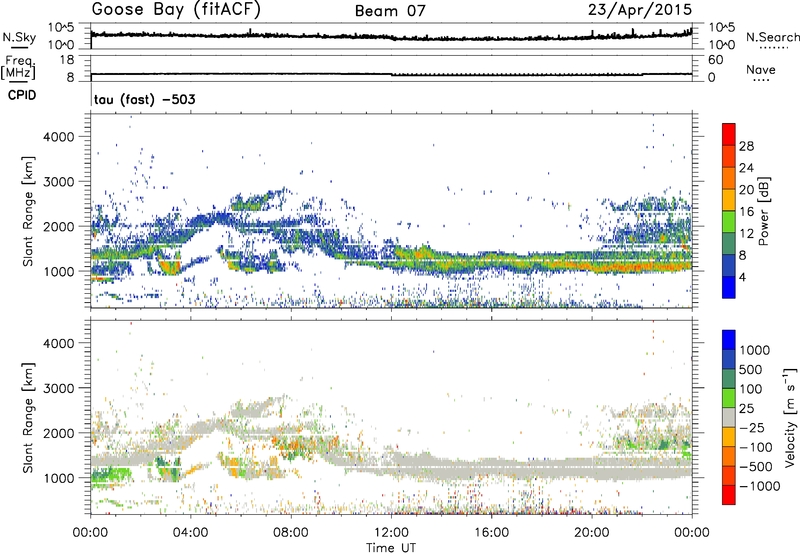
Task: Click the "20:00" time tick label
Action: point(592,533)
